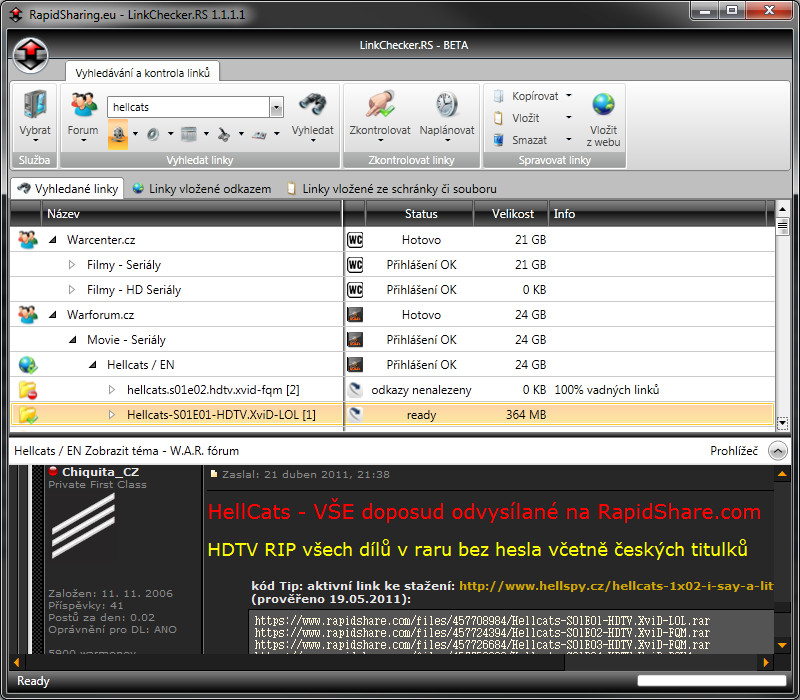Click the orange up arrow in the browser pane
The height and width of the screenshot is (700, 800).
(782, 474)
